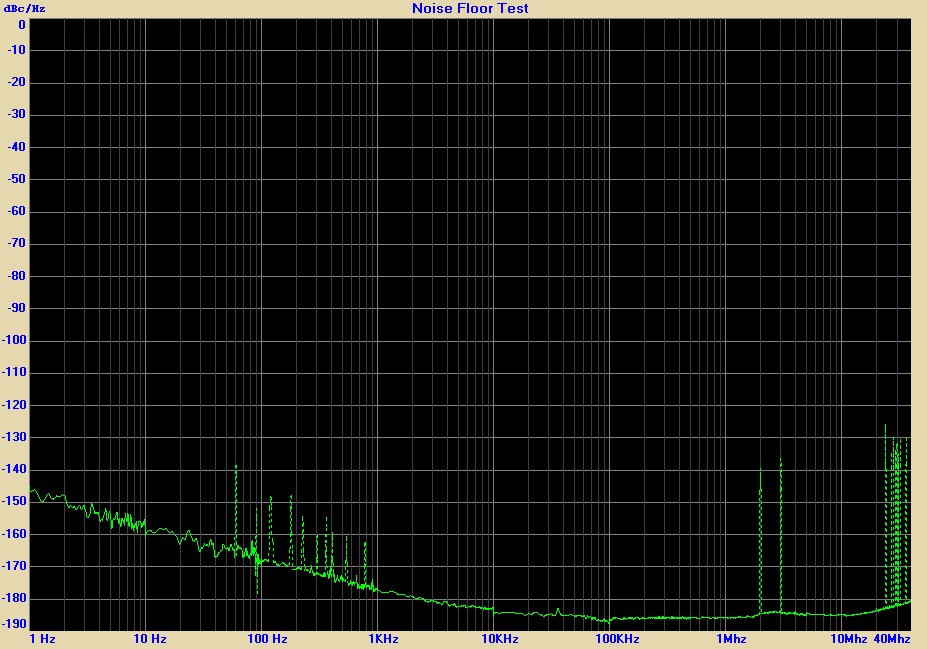Click the -110 y-axis label

[x=14, y=372]
